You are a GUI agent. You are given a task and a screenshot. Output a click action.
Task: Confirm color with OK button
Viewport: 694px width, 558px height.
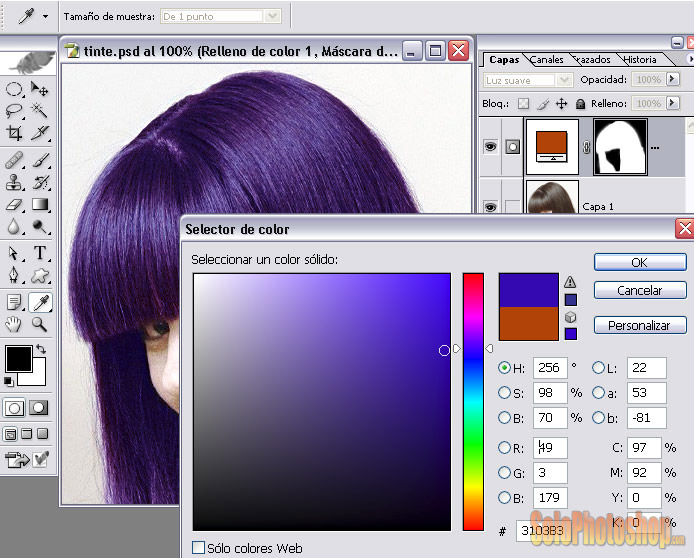tap(640, 262)
